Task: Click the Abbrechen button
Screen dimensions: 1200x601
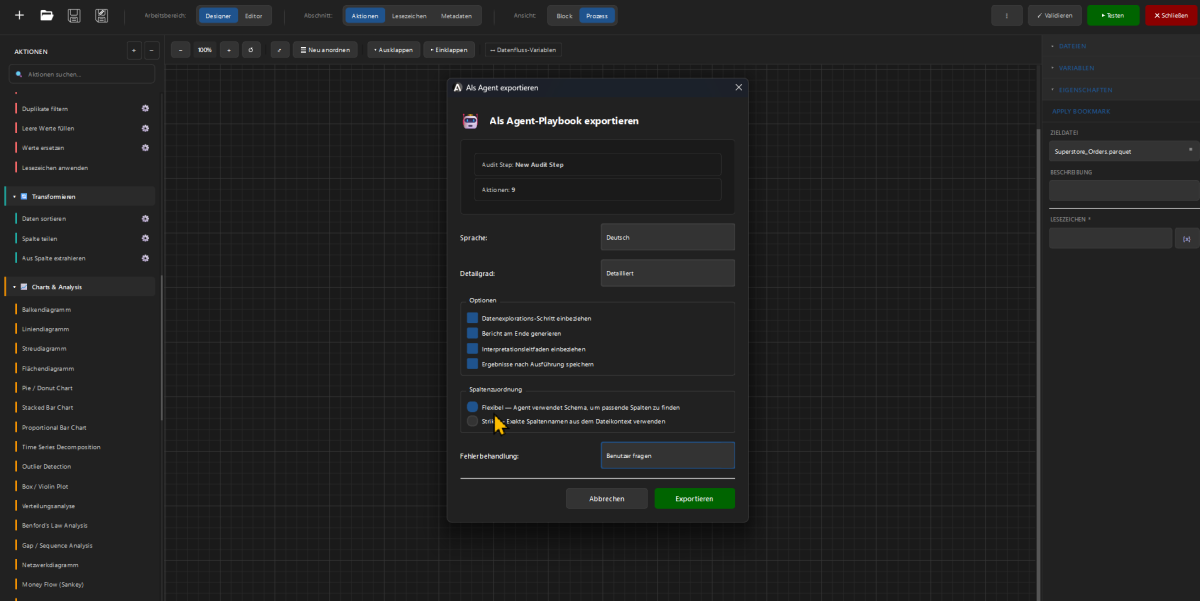Action: coord(606,498)
